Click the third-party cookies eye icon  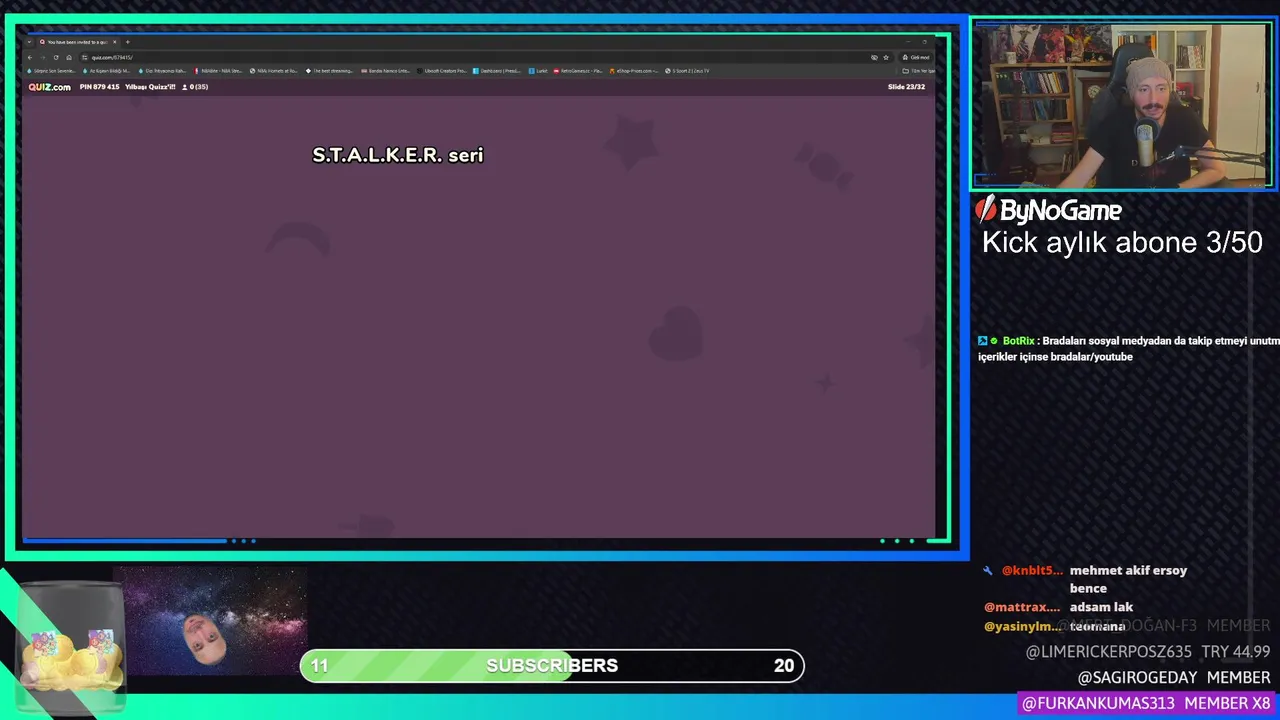pyautogui.click(x=874, y=57)
